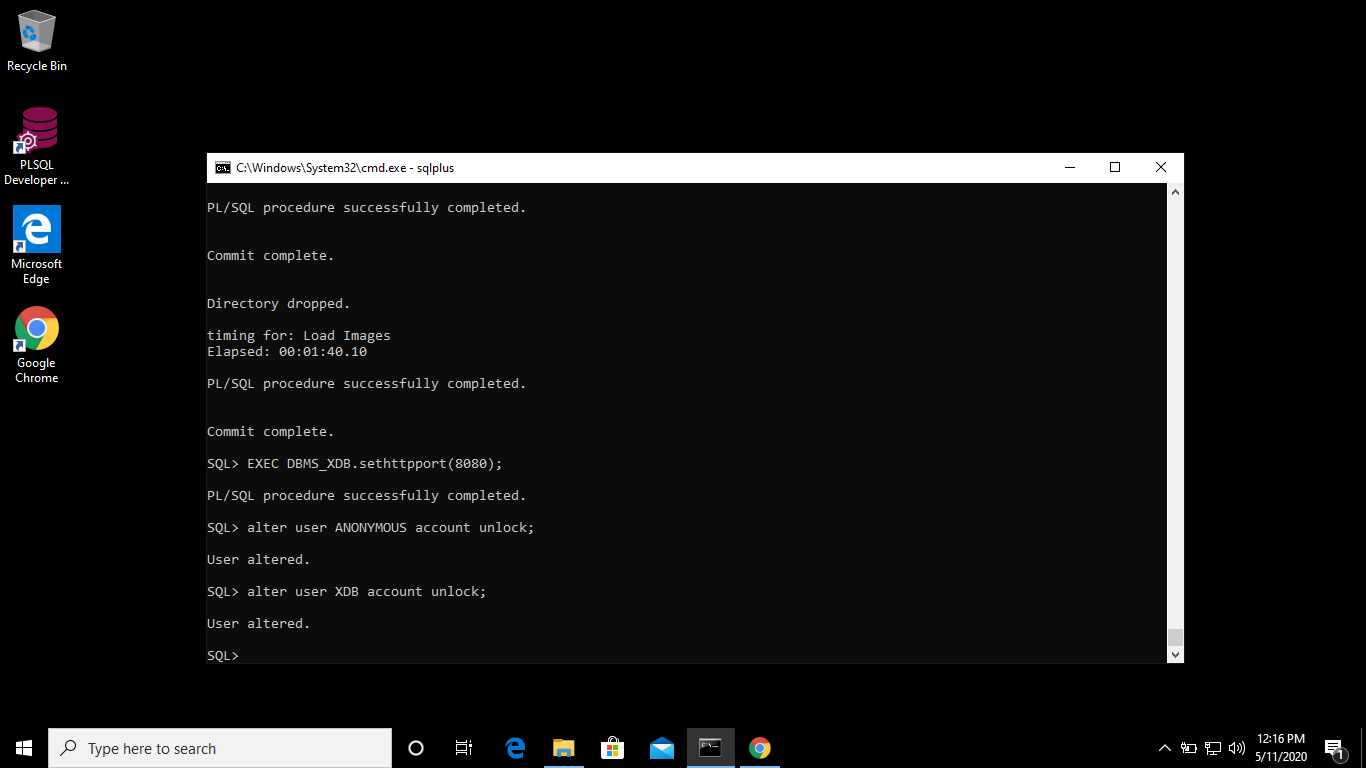This screenshot has width=1366, height=768.
Task: Open Microsoft Store from the taskbar
Action: (612, 748)
